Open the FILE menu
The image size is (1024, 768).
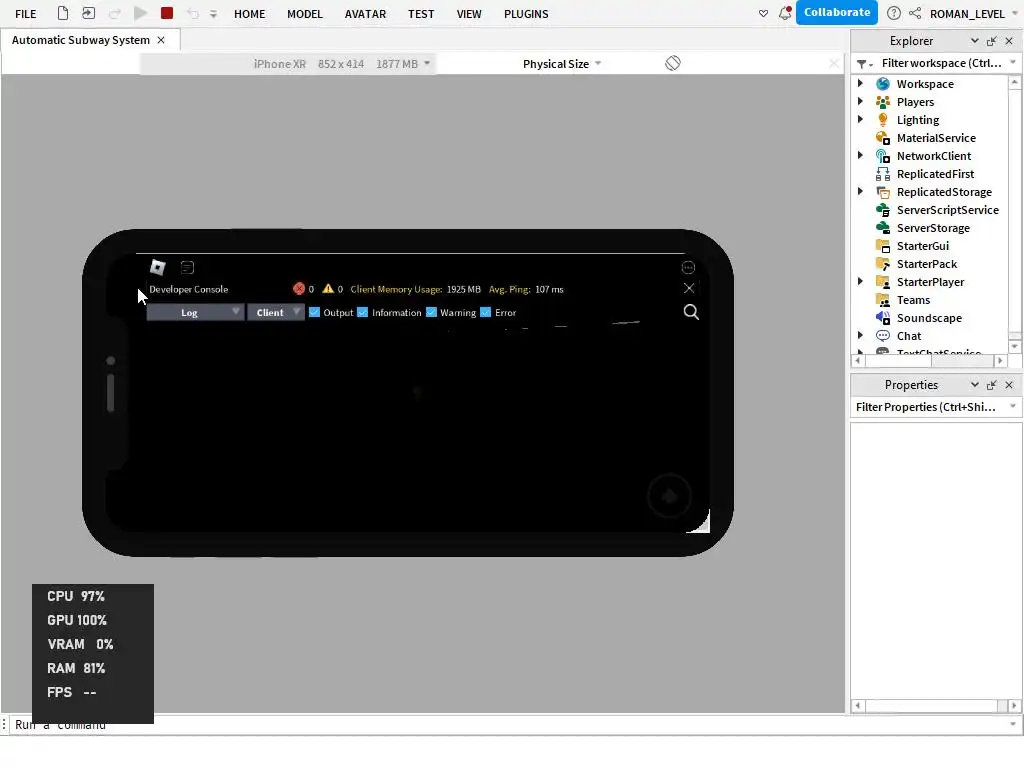tap(25, 14)
